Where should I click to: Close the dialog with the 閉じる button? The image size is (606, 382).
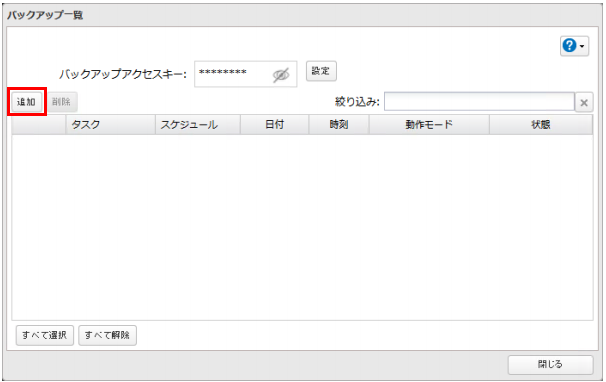click(x=550, y=365)
